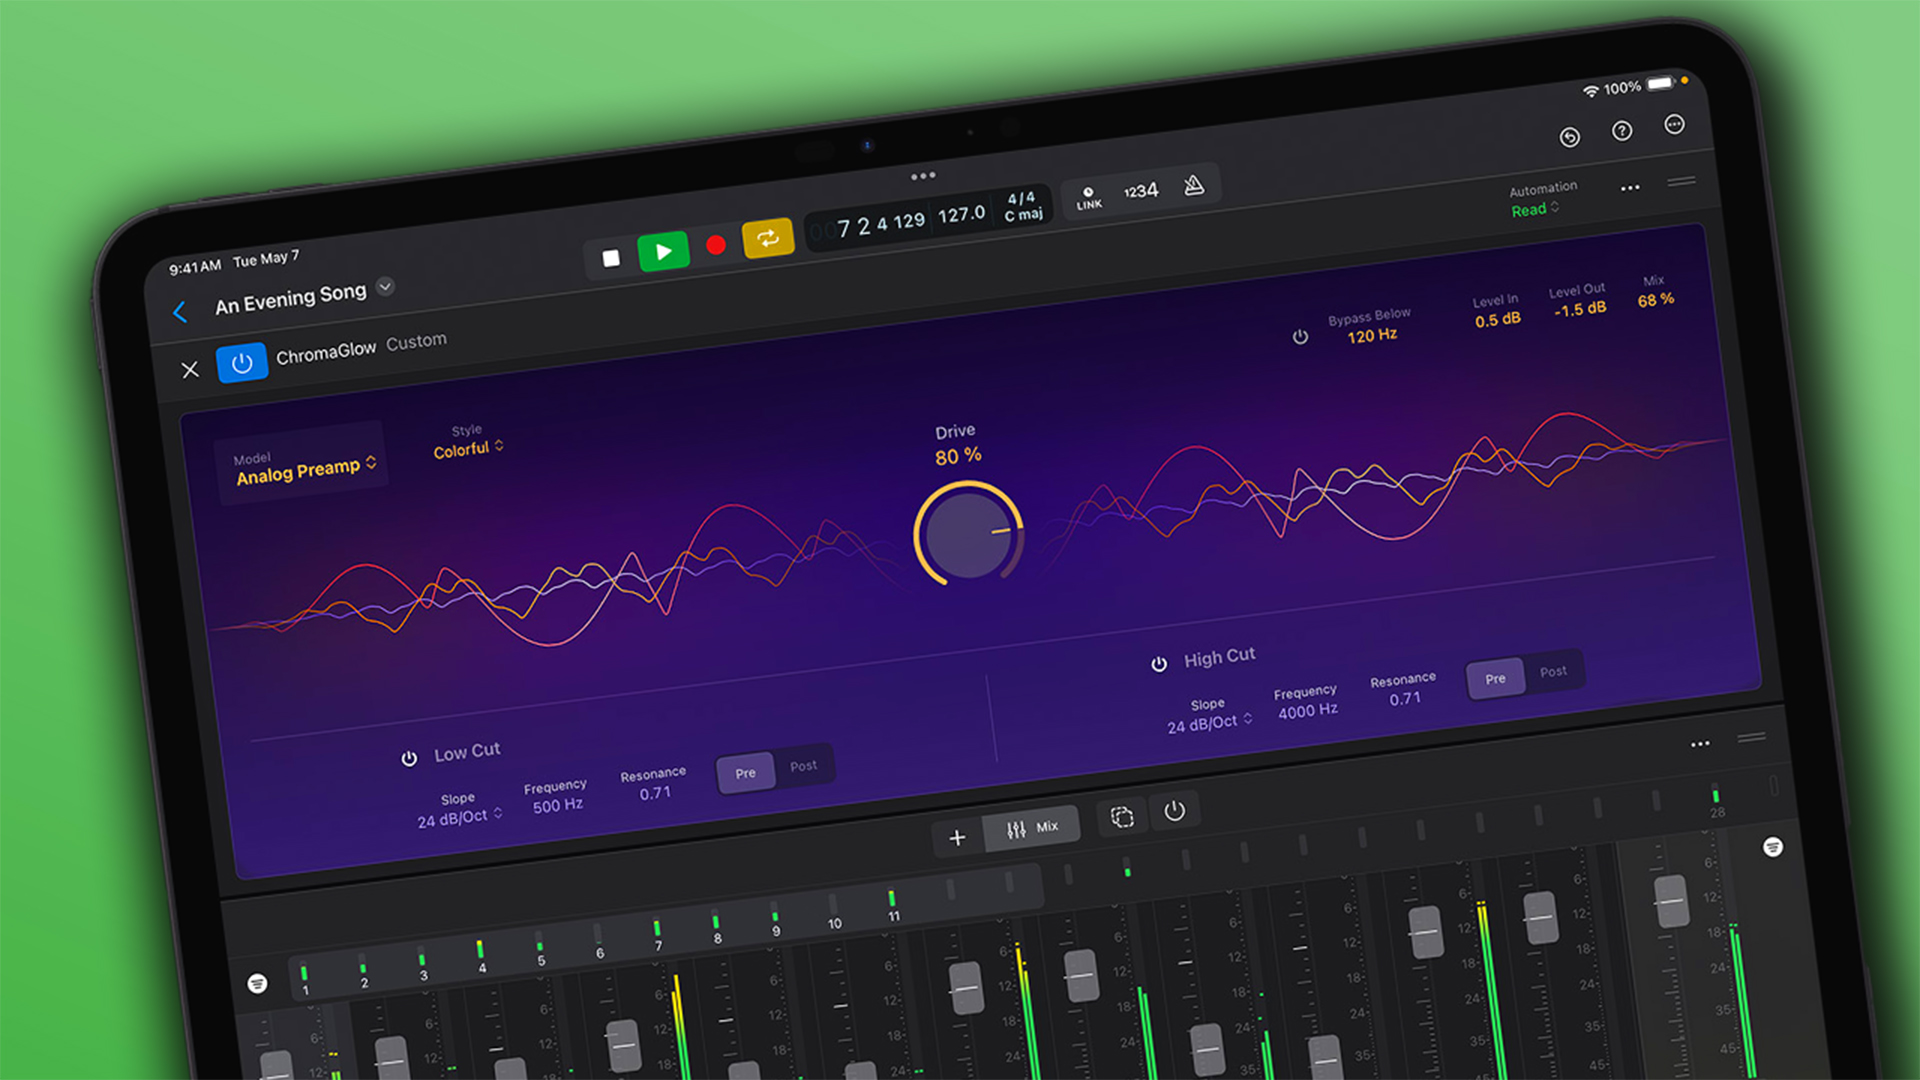Click the Wi-Fi status icon
The width and height of the screenshot is (1920, 1080).
pos(1590,92)
